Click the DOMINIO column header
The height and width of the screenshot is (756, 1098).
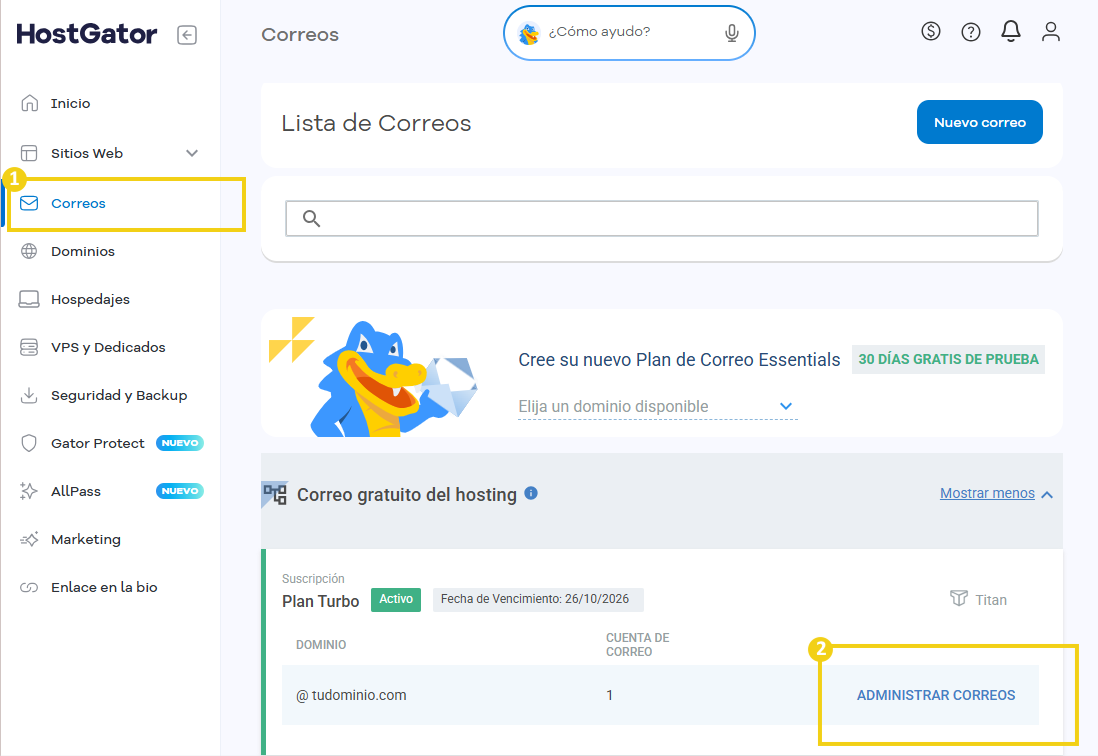(321, 645)
